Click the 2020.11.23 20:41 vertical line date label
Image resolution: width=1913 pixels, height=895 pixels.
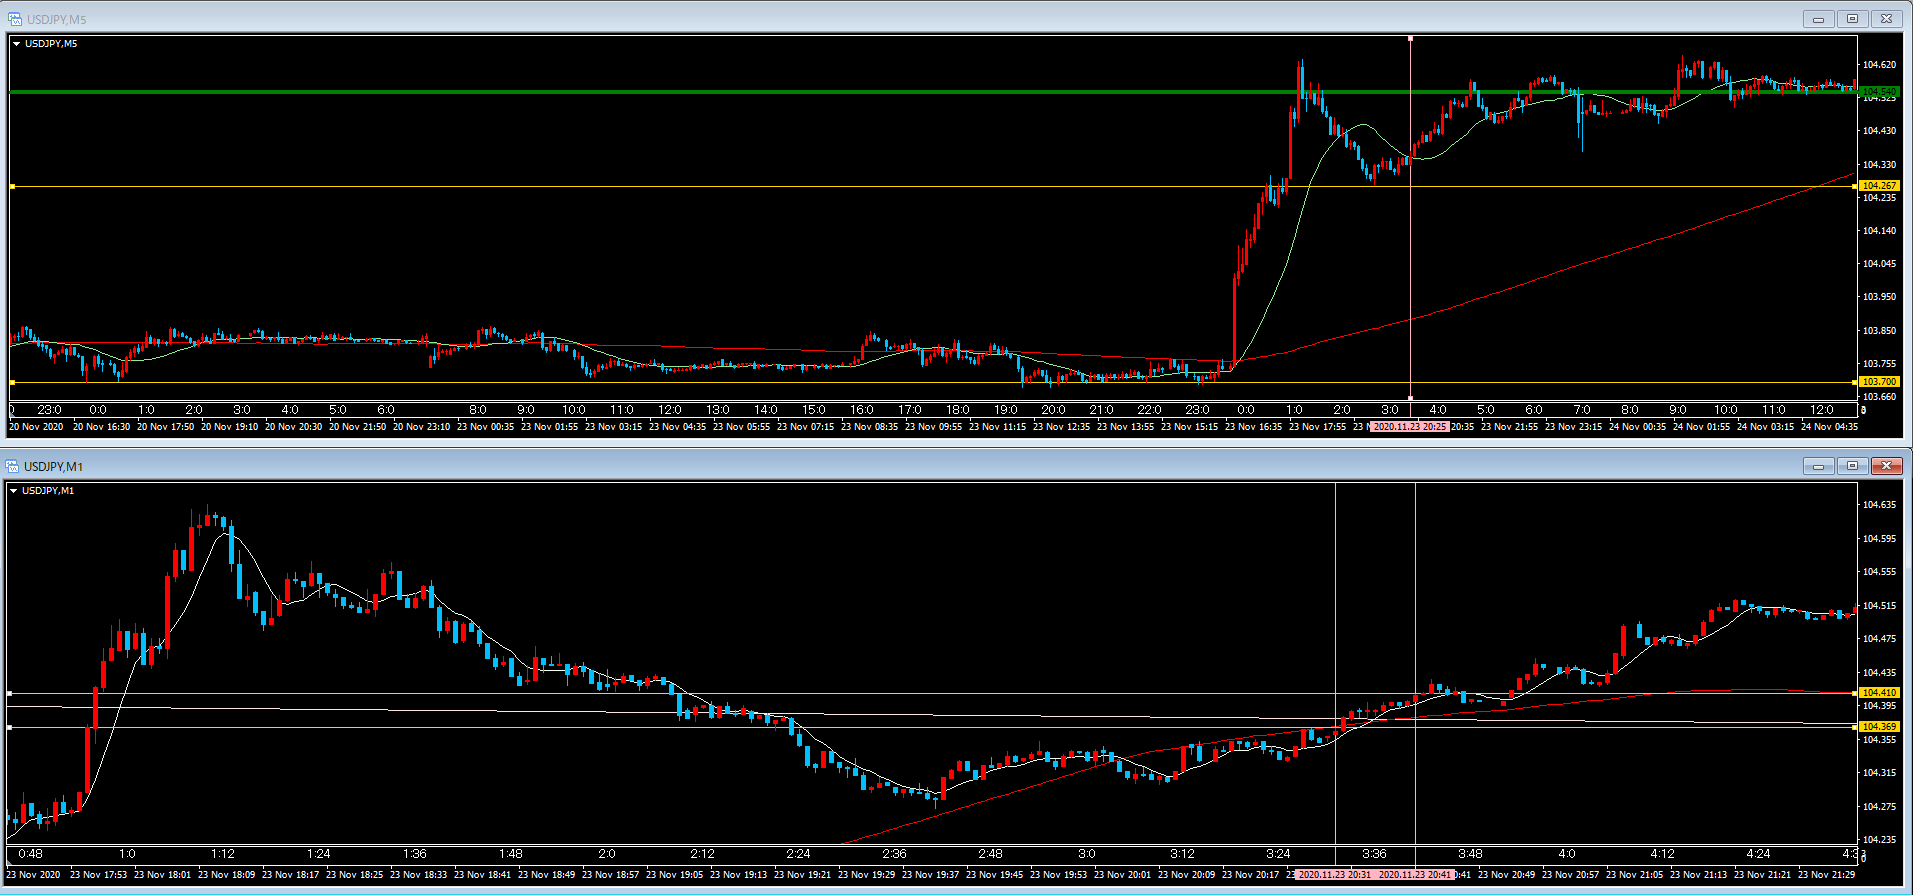[x=1415, y=875]
